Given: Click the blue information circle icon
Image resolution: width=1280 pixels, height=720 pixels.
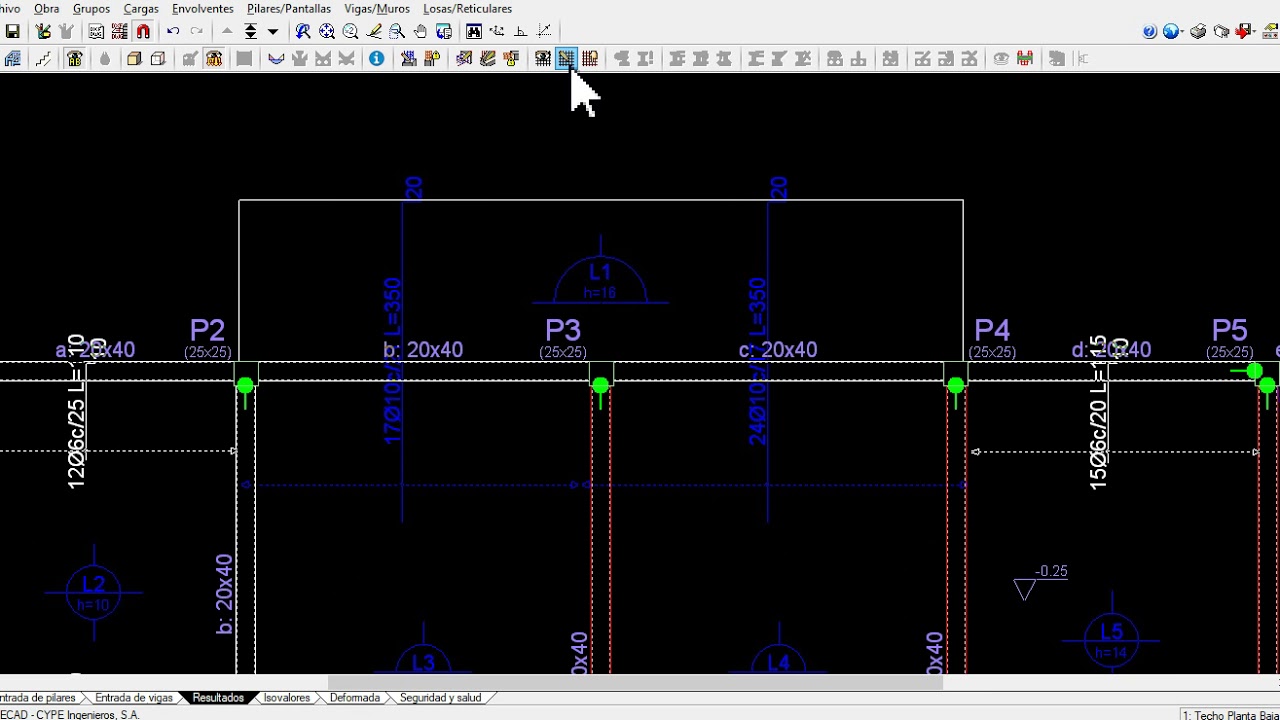Looking at the screenshot, I should coord(377,59).
